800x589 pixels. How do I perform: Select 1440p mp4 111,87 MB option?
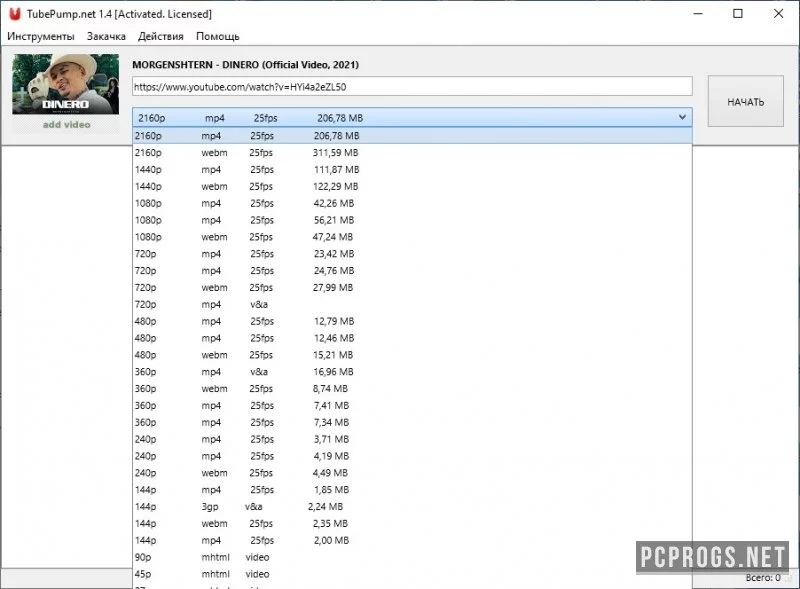(x=412, y=169)
